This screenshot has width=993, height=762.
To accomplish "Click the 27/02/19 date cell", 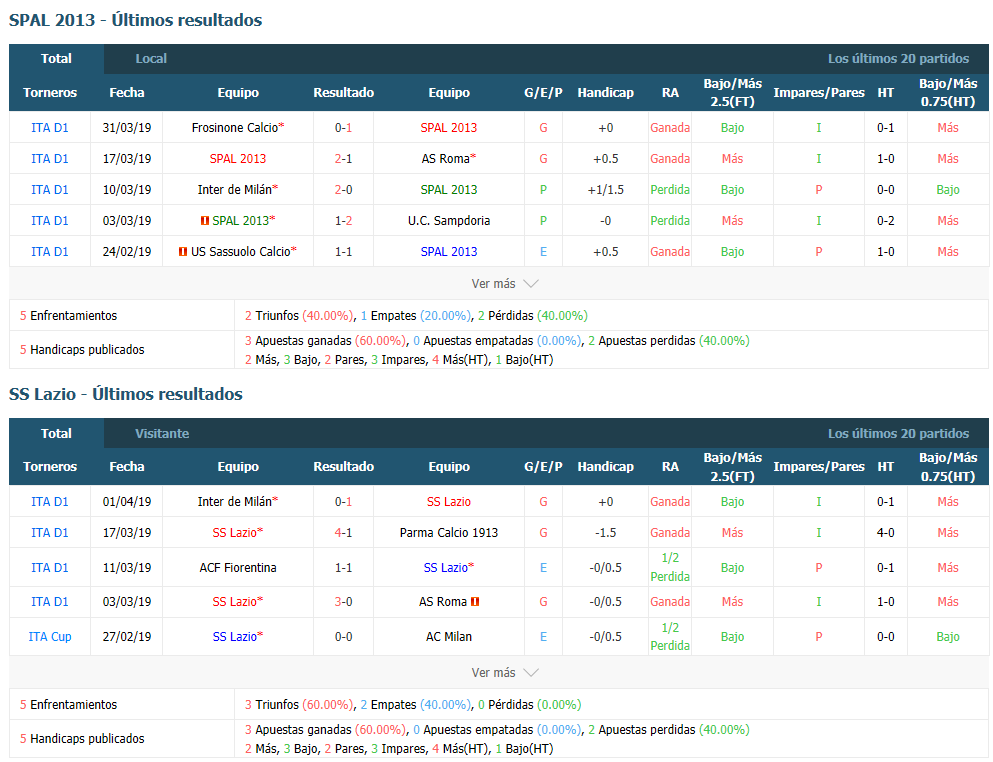I will tap(127, 637).
